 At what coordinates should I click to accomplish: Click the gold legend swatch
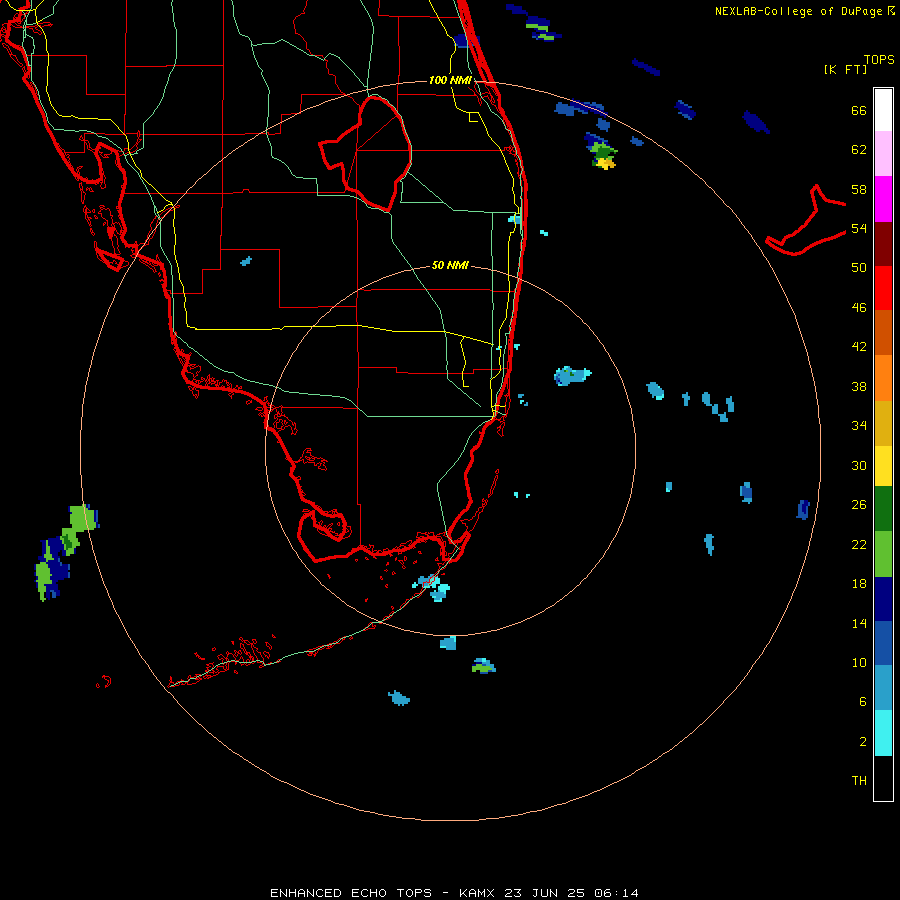coord(883,422)
